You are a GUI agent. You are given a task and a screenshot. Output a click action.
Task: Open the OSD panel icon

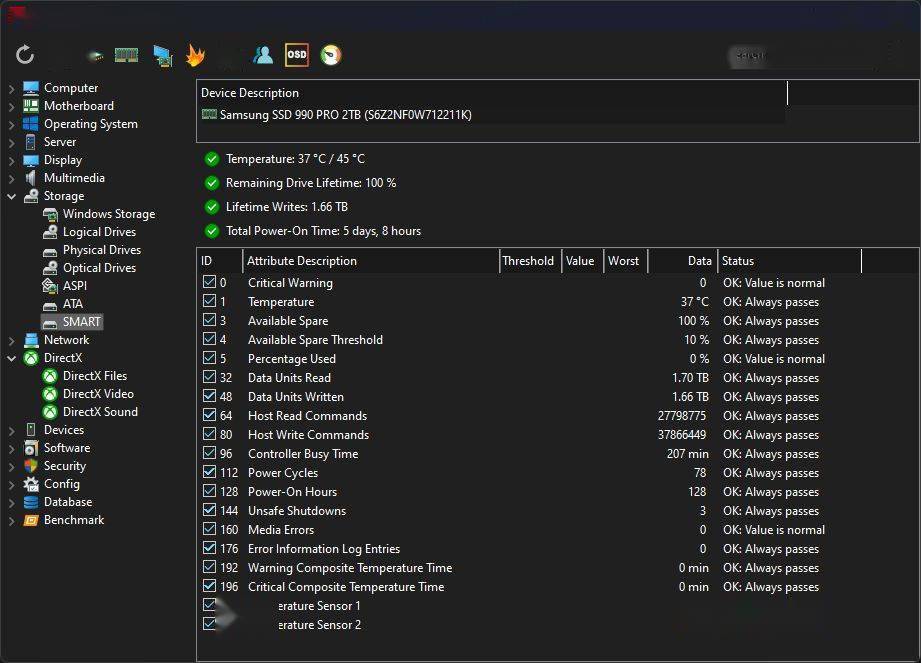tap(296, 55)
